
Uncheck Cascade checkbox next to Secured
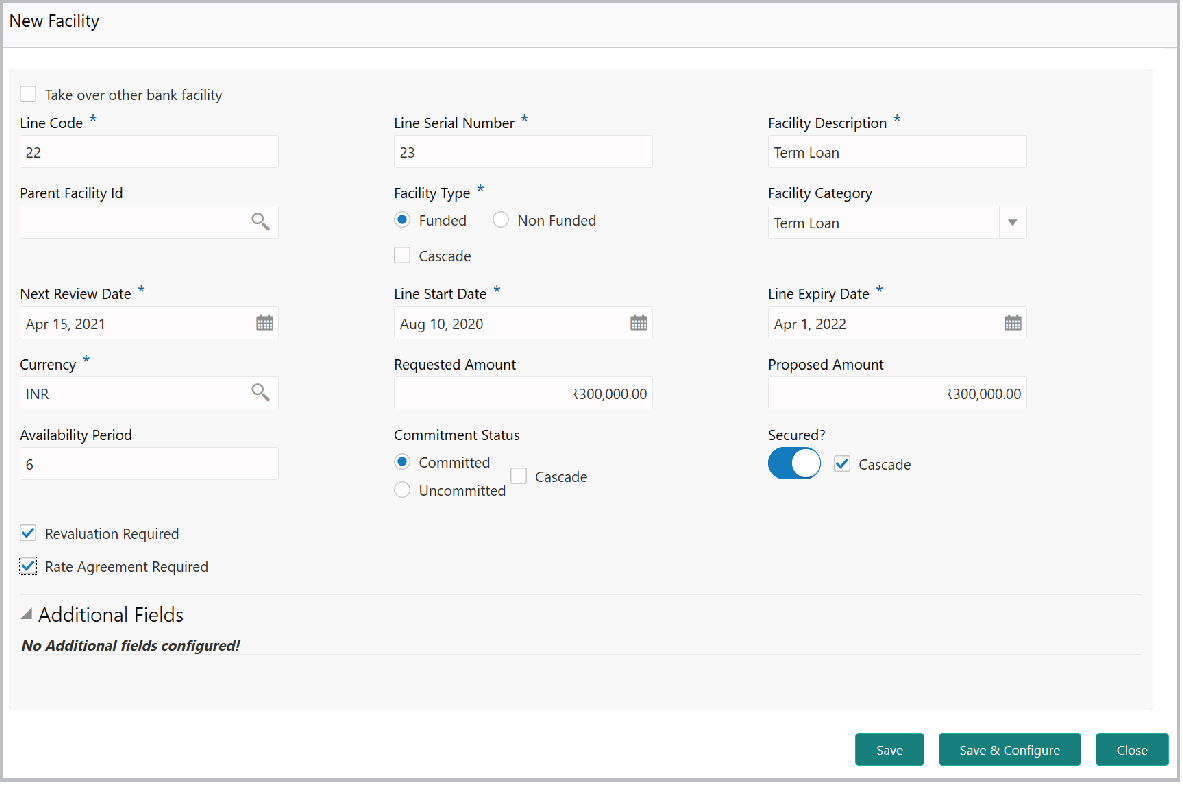click(x=843, y=464)
